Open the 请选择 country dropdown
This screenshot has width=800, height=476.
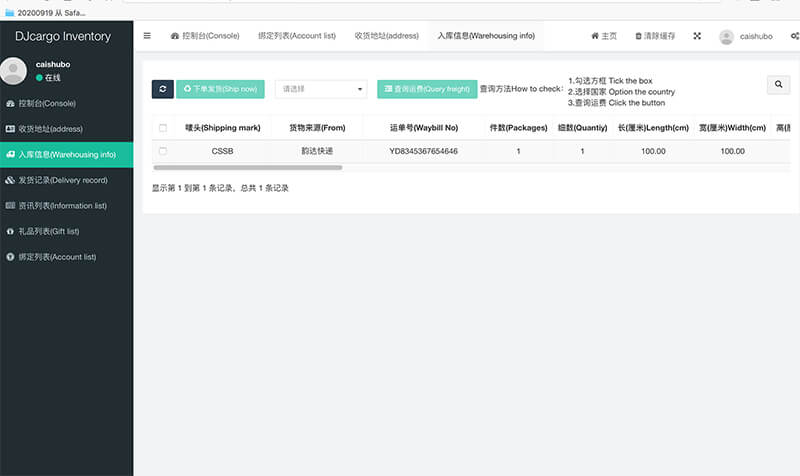point(321,89)
